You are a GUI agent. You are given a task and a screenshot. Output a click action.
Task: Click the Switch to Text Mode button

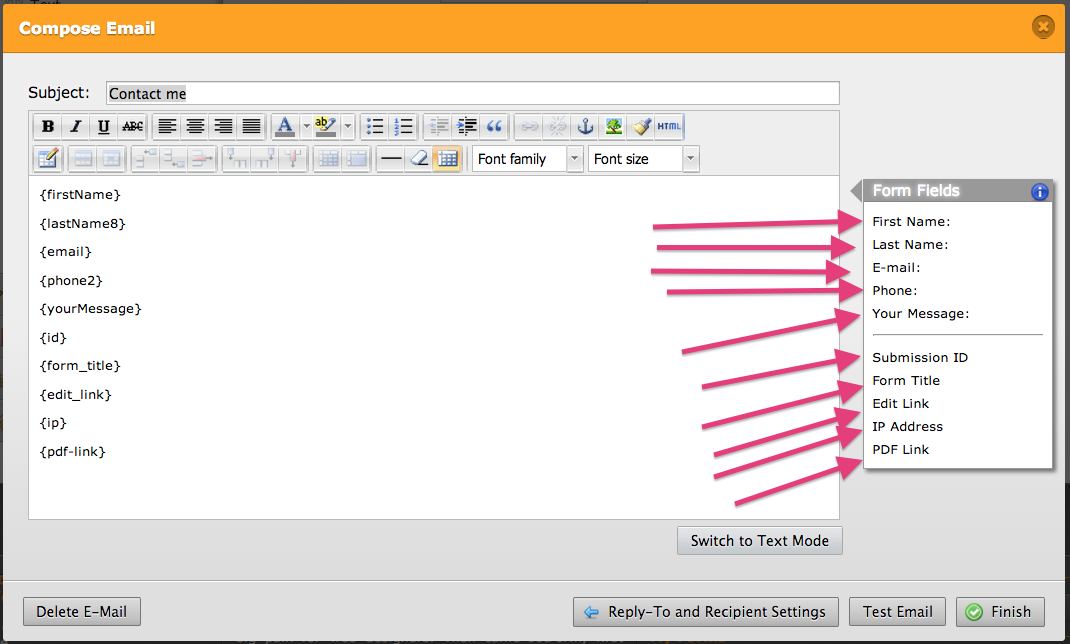point(759,541)
